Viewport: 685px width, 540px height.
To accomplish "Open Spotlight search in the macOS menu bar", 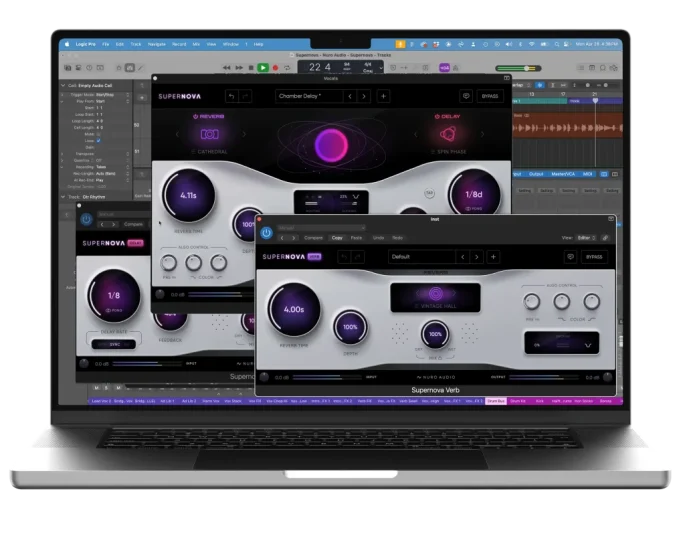I will pyautogui.click(x=557, y=44).
